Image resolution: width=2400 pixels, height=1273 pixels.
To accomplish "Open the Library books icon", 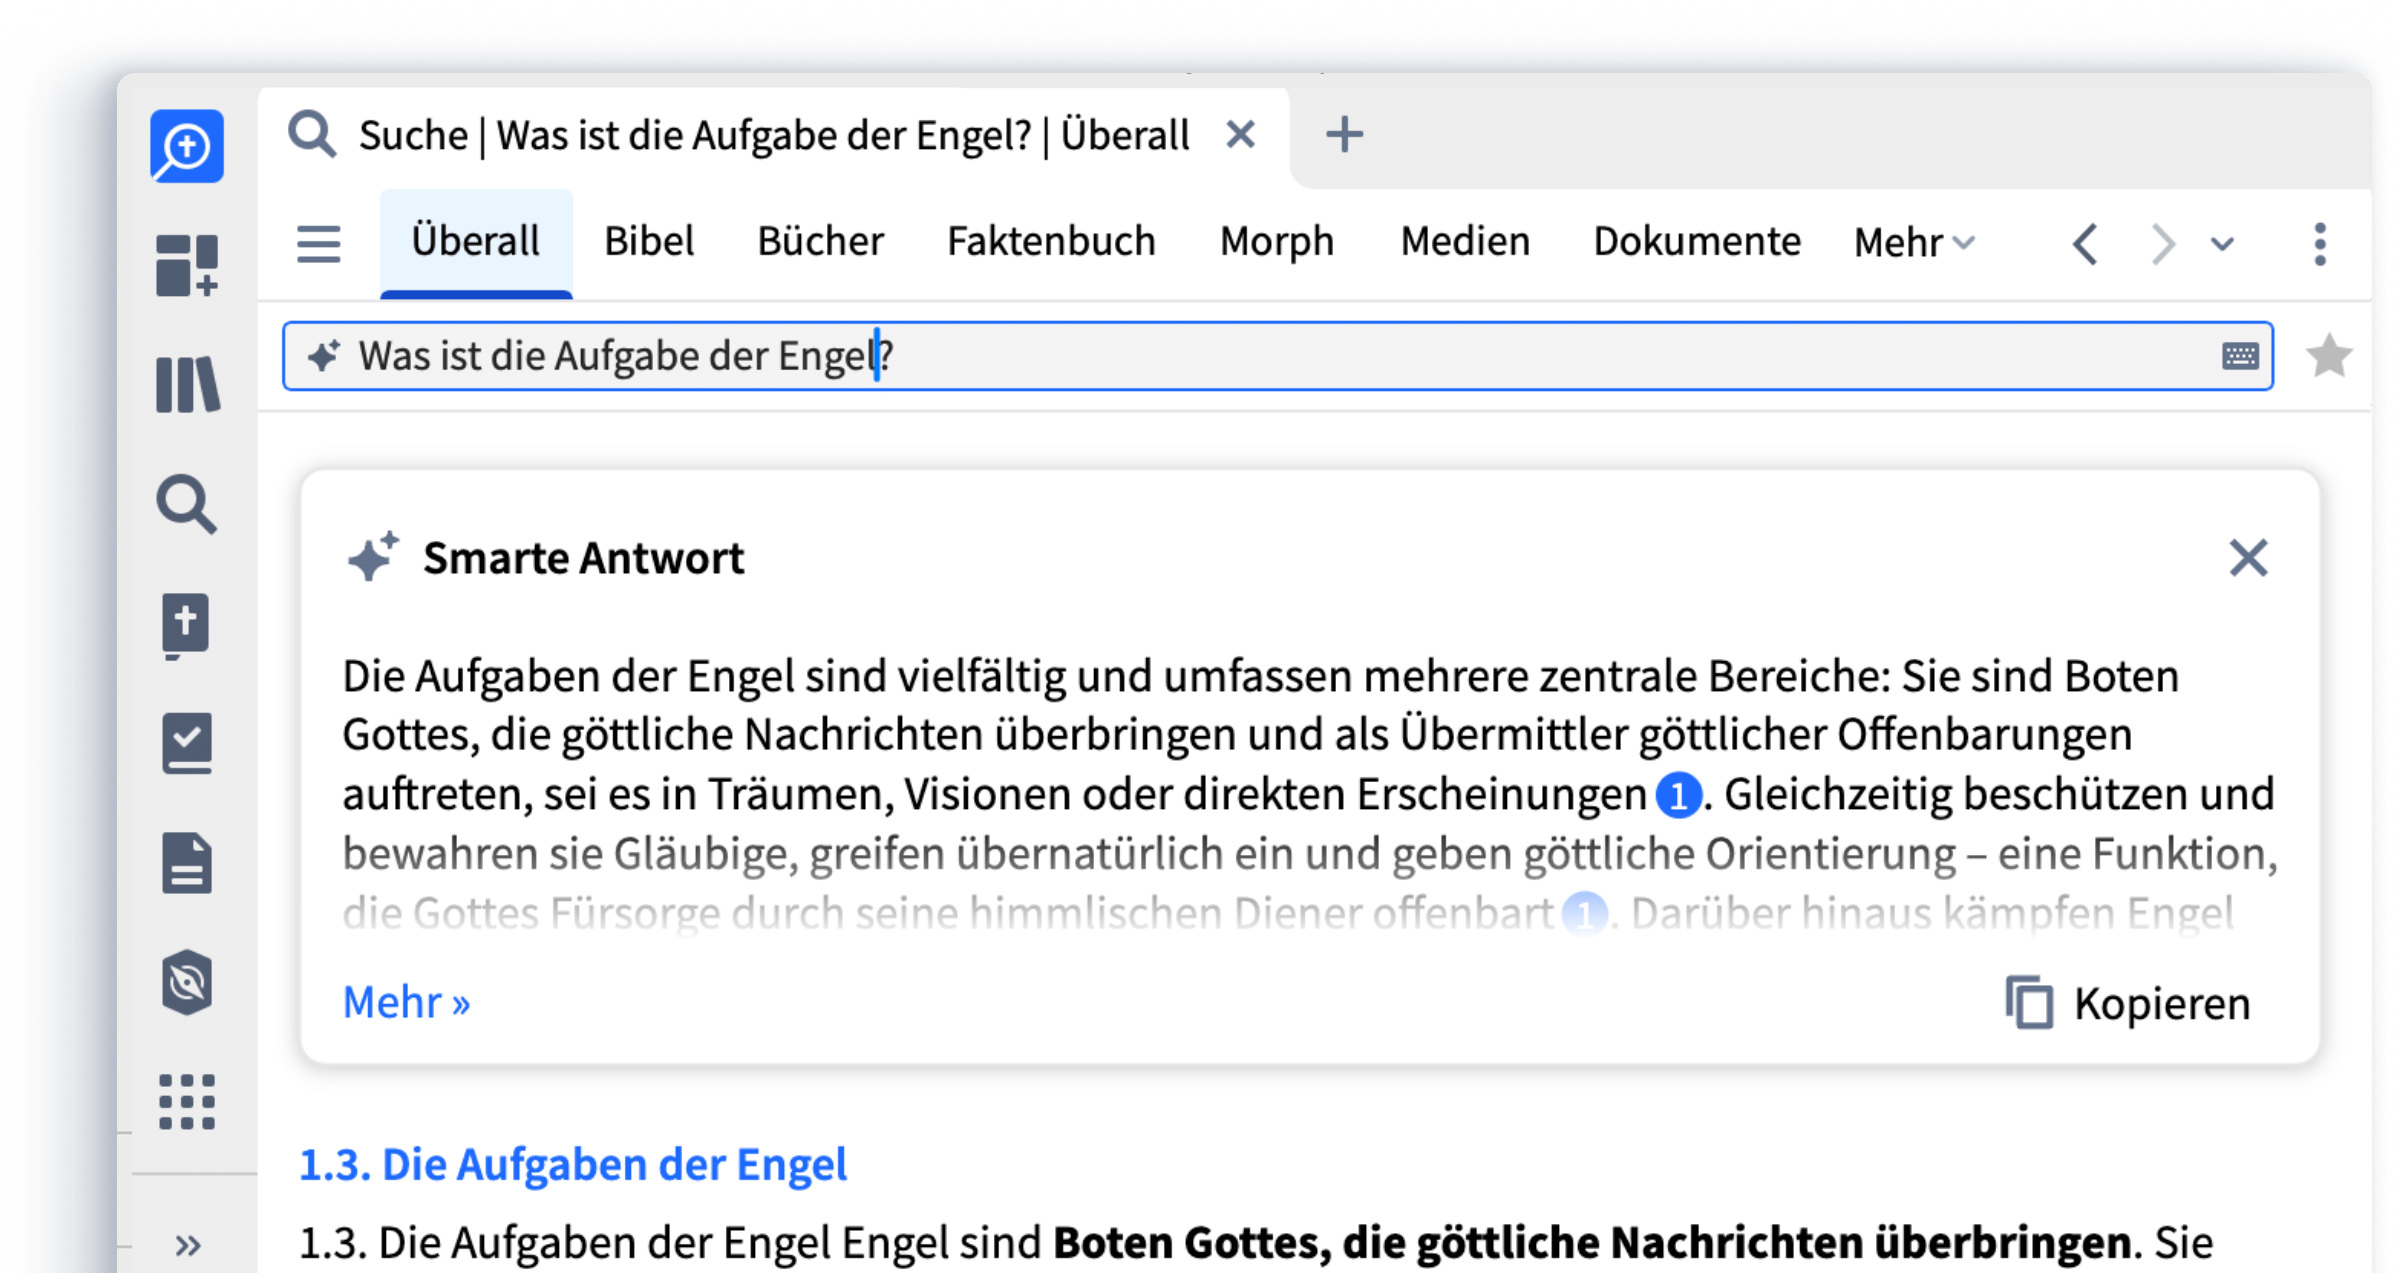I will coord(187,385).
